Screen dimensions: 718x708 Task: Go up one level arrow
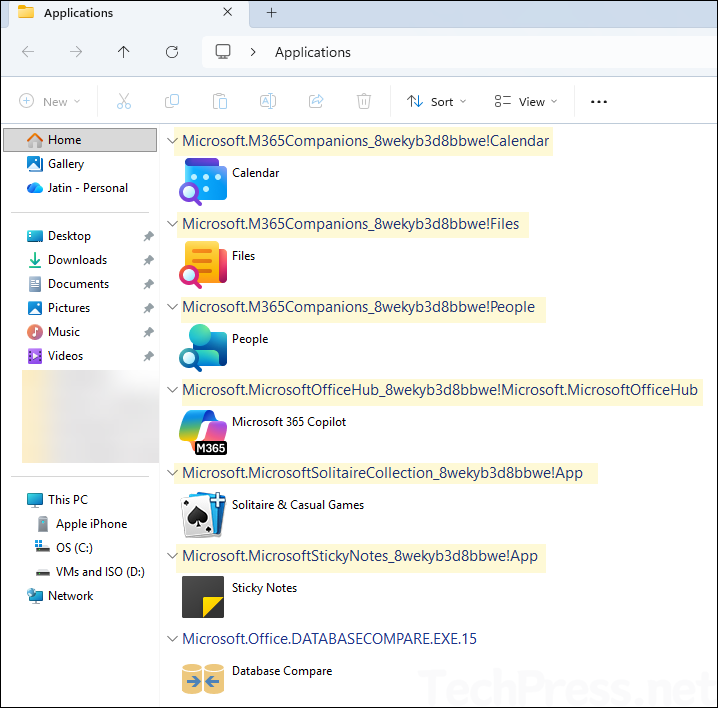click(x=124, y=52)
